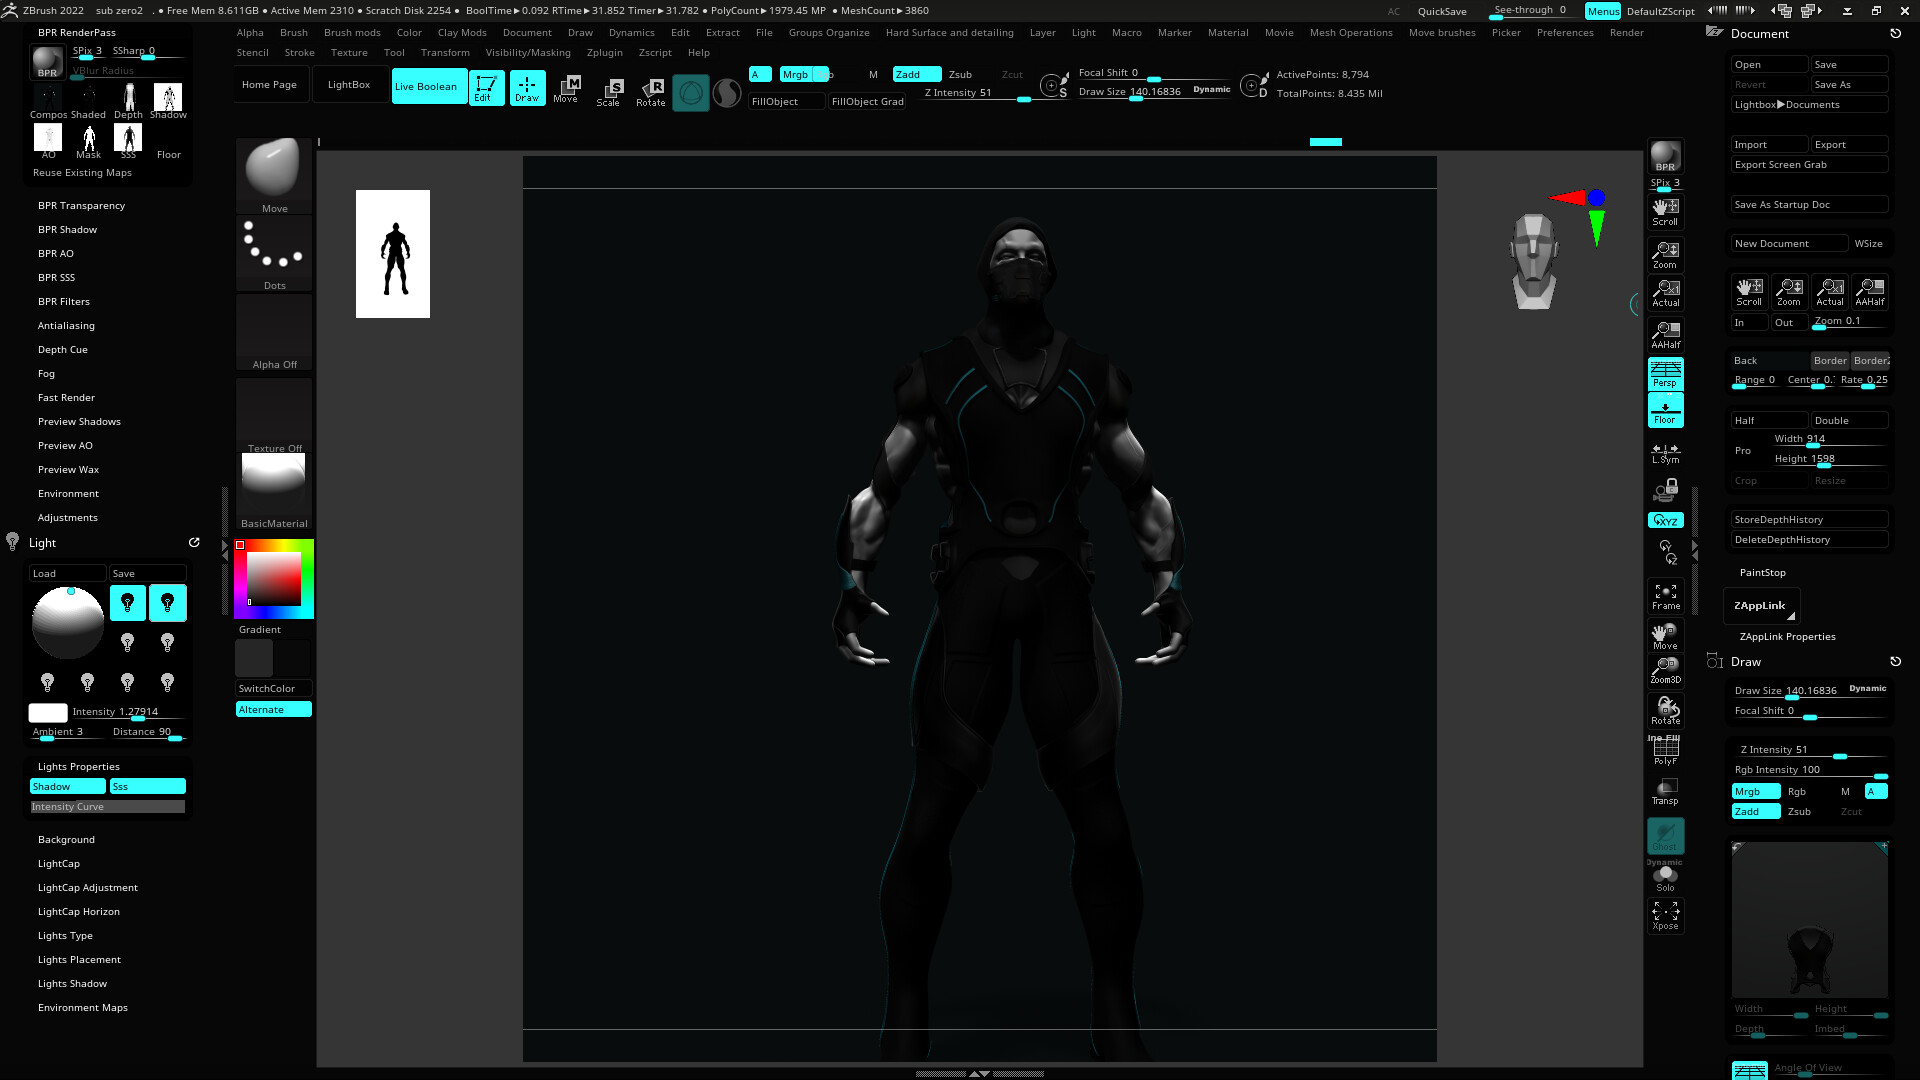Open the Zplugin menu
The image size is (1920, 1080).
point(604,53)
